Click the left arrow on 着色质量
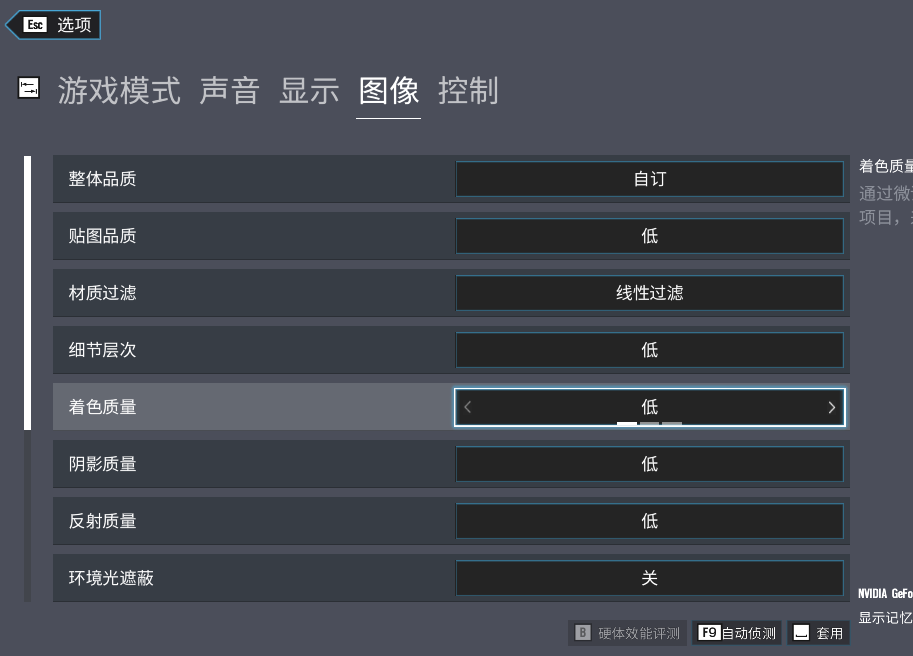 tap(468, 407)
